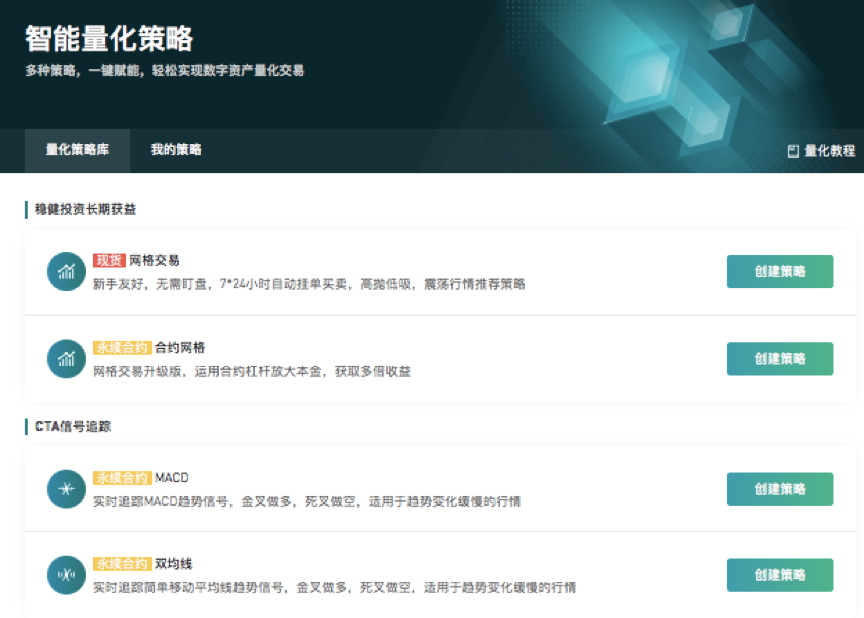
Task: Switch to the 量化策略库 tab
Action: click(x=77, y=150)
